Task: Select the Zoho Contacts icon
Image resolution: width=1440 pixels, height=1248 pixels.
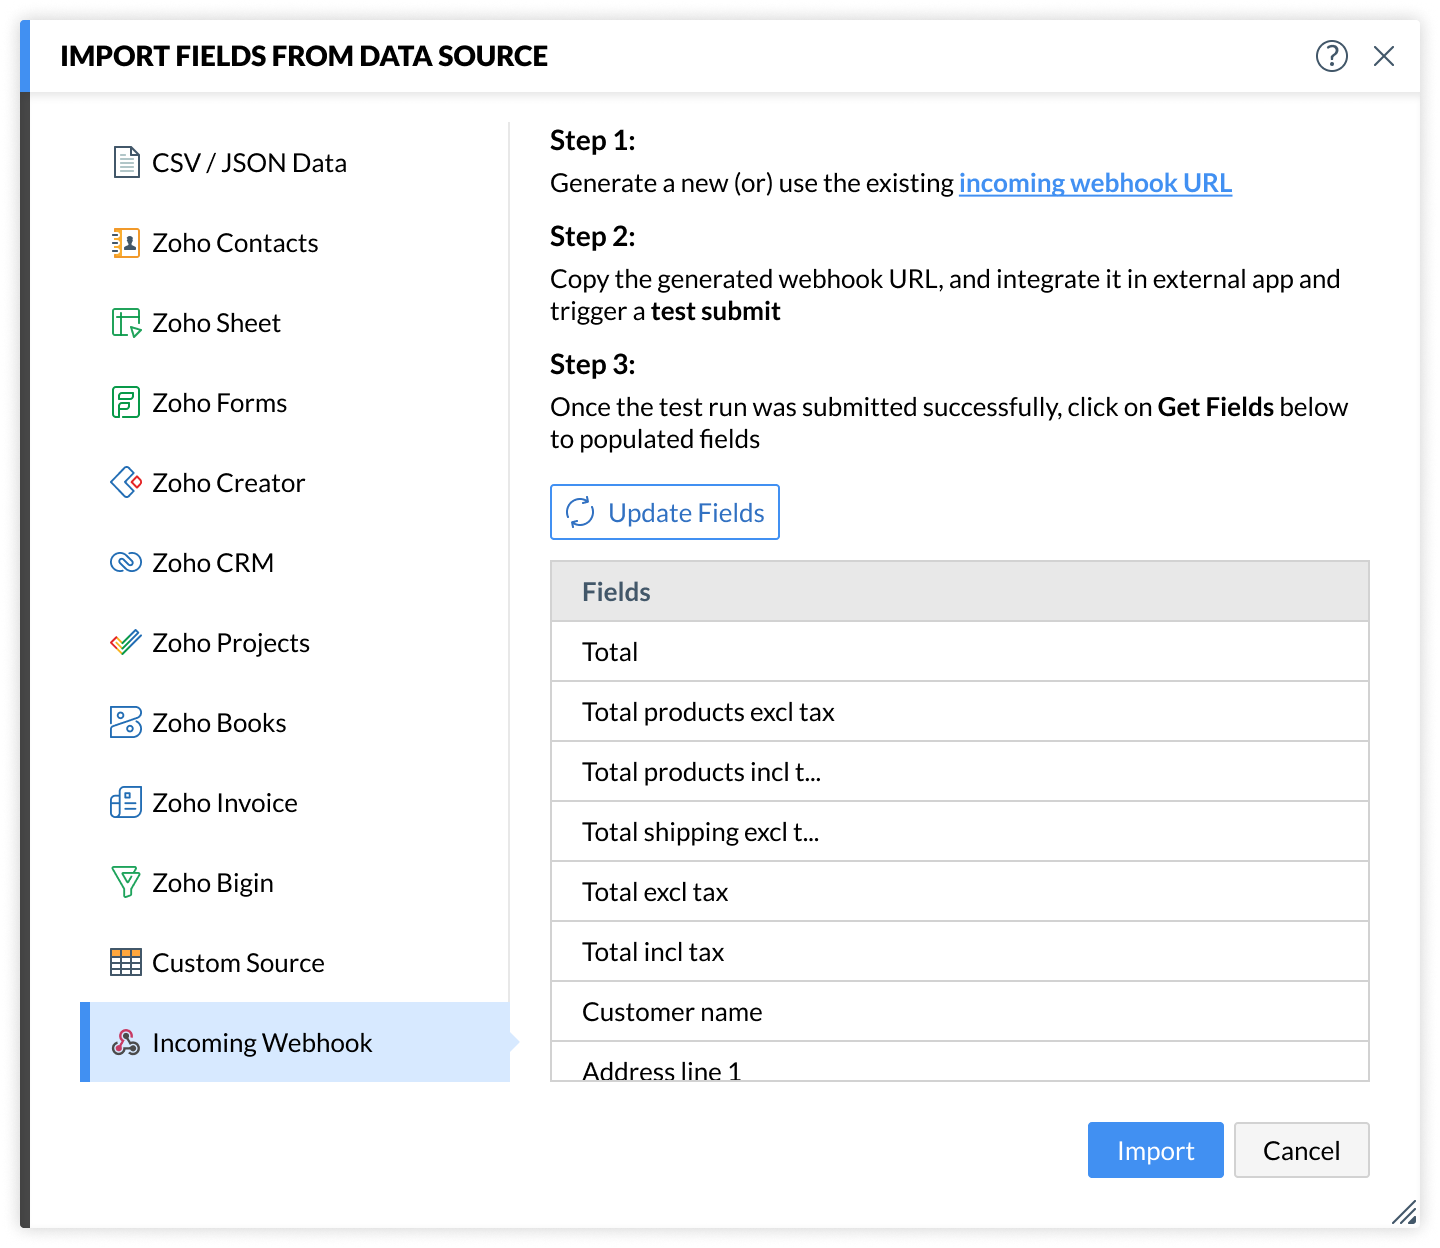Action: 126,243
